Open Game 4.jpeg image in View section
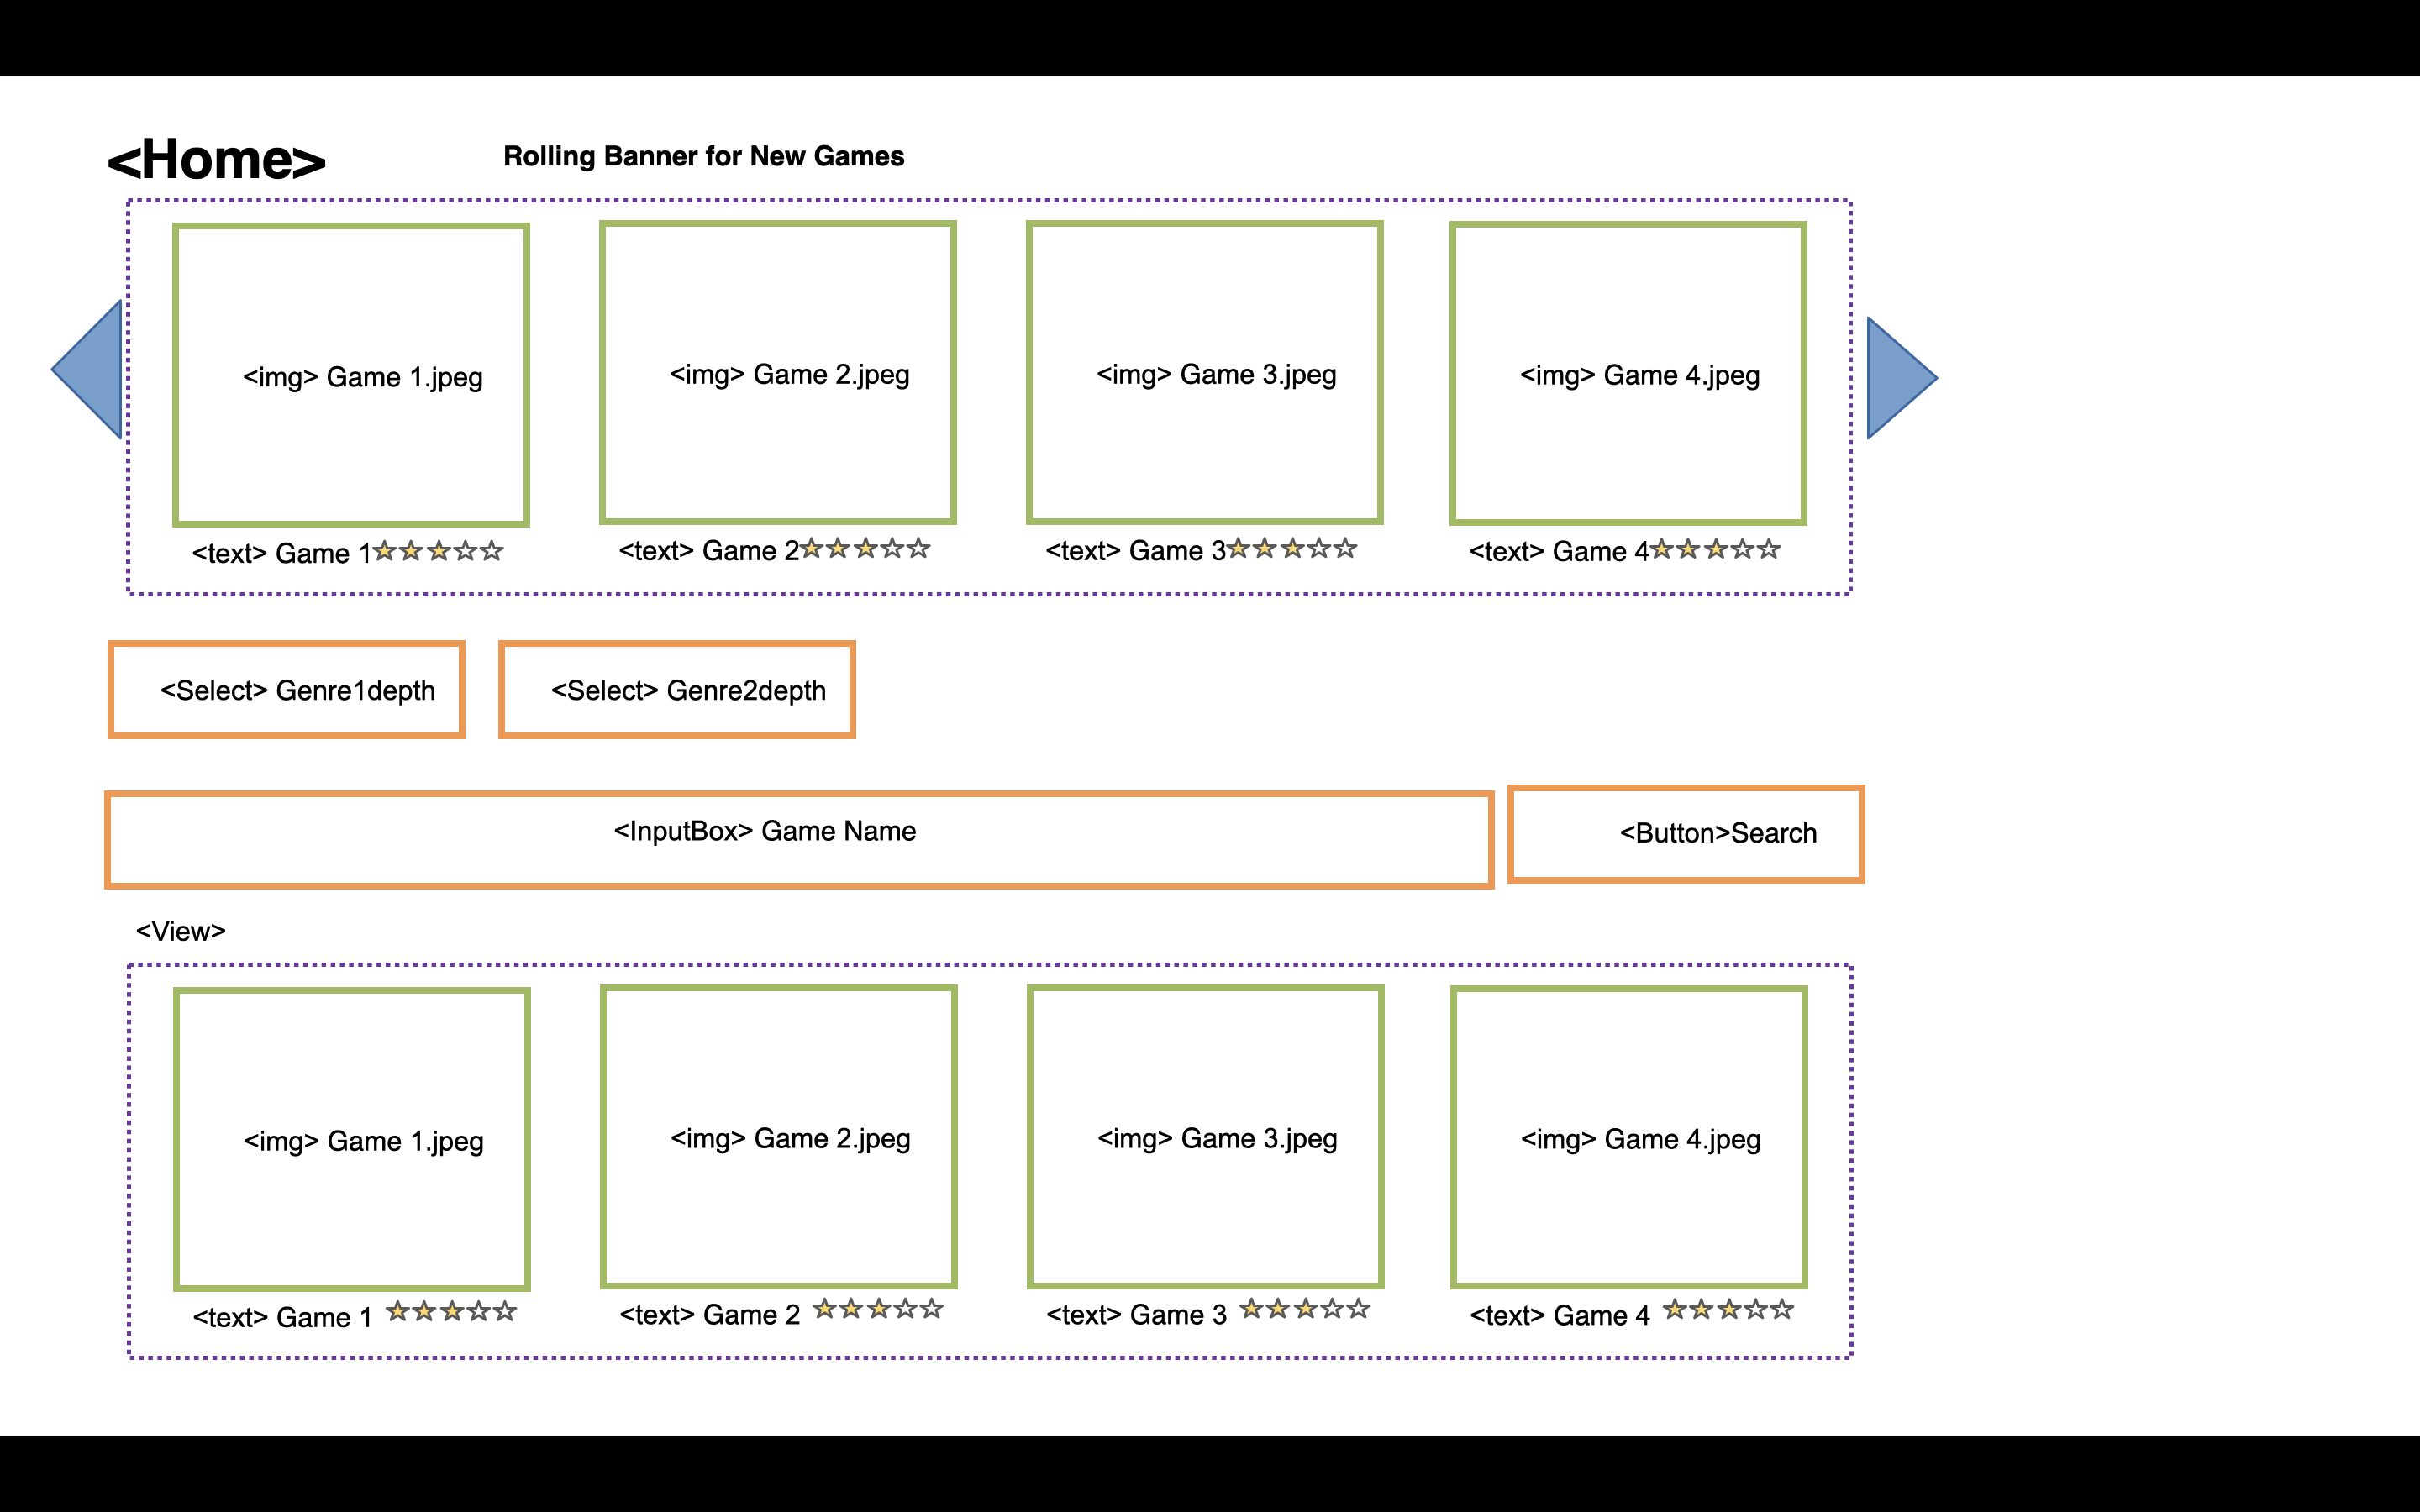Image resolution: width=2420 pixels, height=1512 pixels. [1629, 1137]
